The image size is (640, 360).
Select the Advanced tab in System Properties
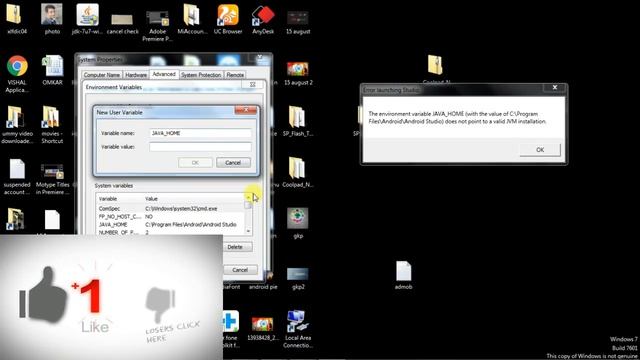click(x=164, y=74)
